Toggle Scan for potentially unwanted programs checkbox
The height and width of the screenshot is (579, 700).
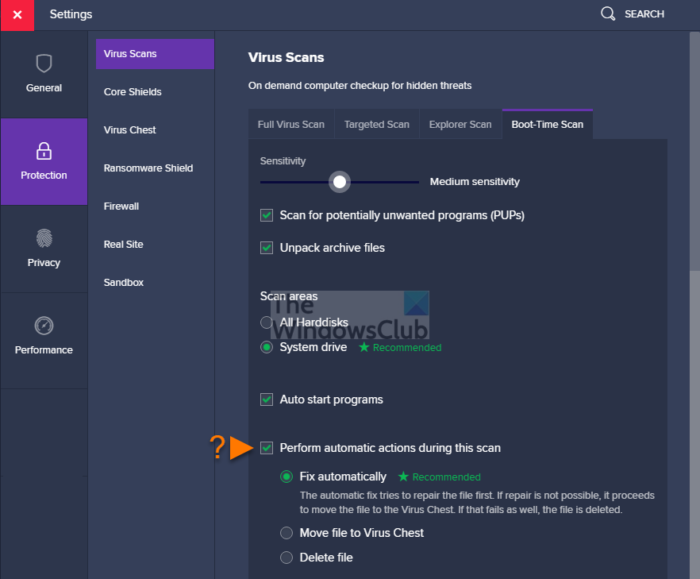267,215
